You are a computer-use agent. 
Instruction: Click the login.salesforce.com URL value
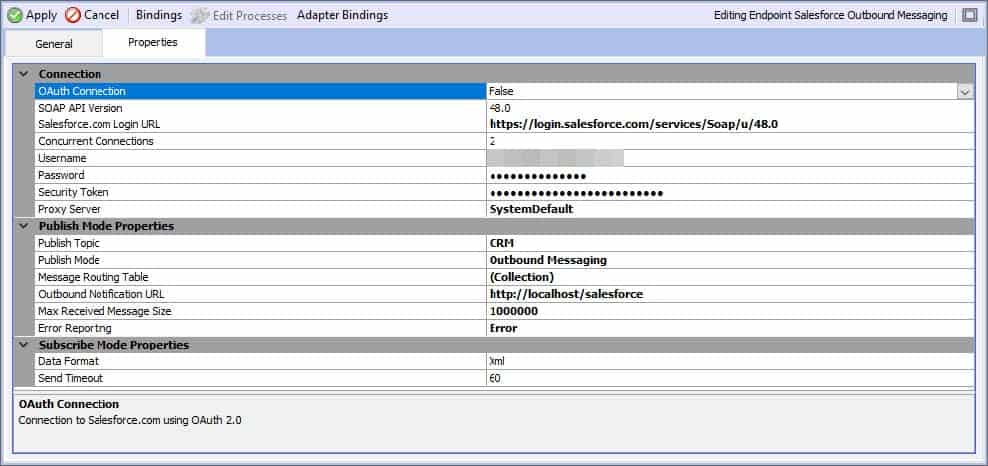click(634, 124)
